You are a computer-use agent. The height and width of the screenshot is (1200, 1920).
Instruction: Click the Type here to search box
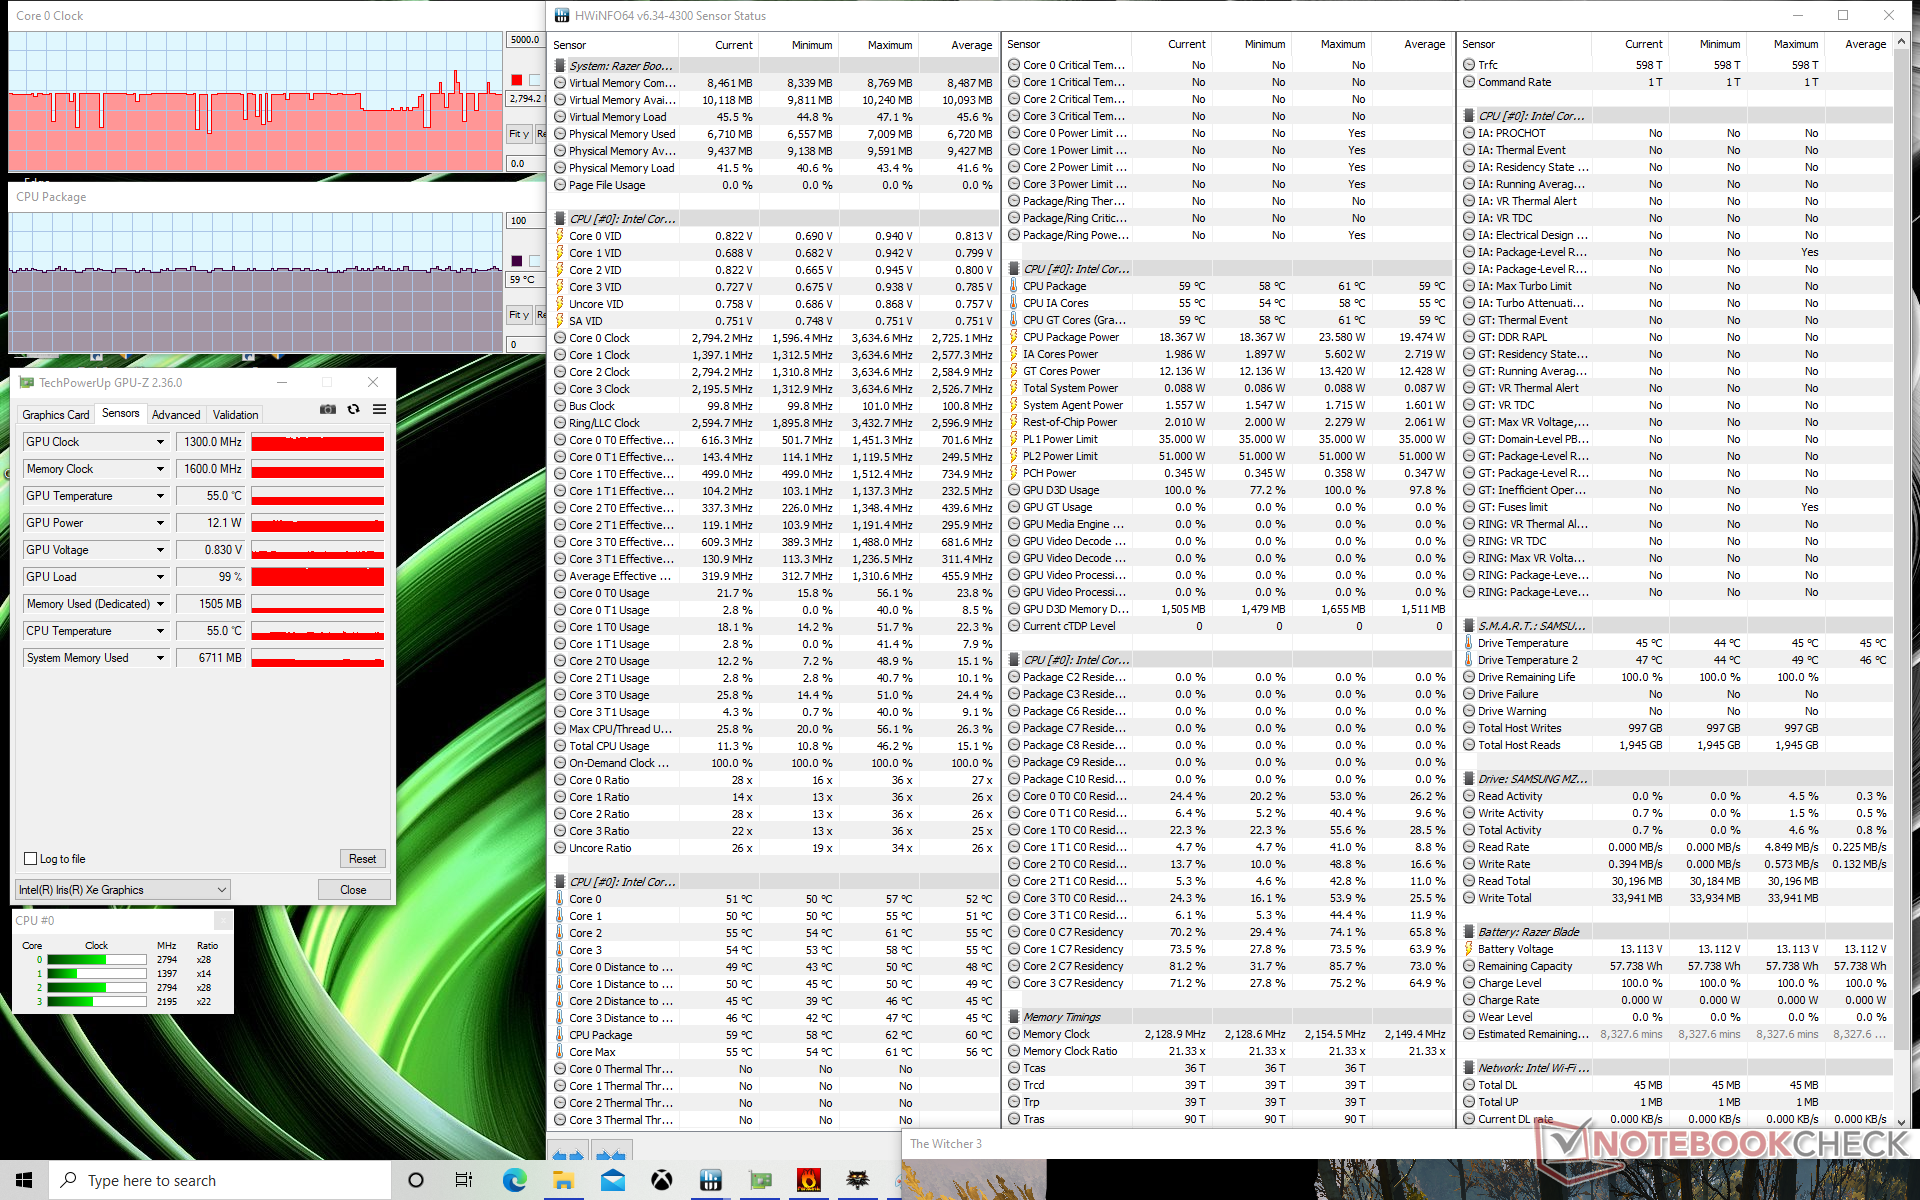(x=220, y=1181)
